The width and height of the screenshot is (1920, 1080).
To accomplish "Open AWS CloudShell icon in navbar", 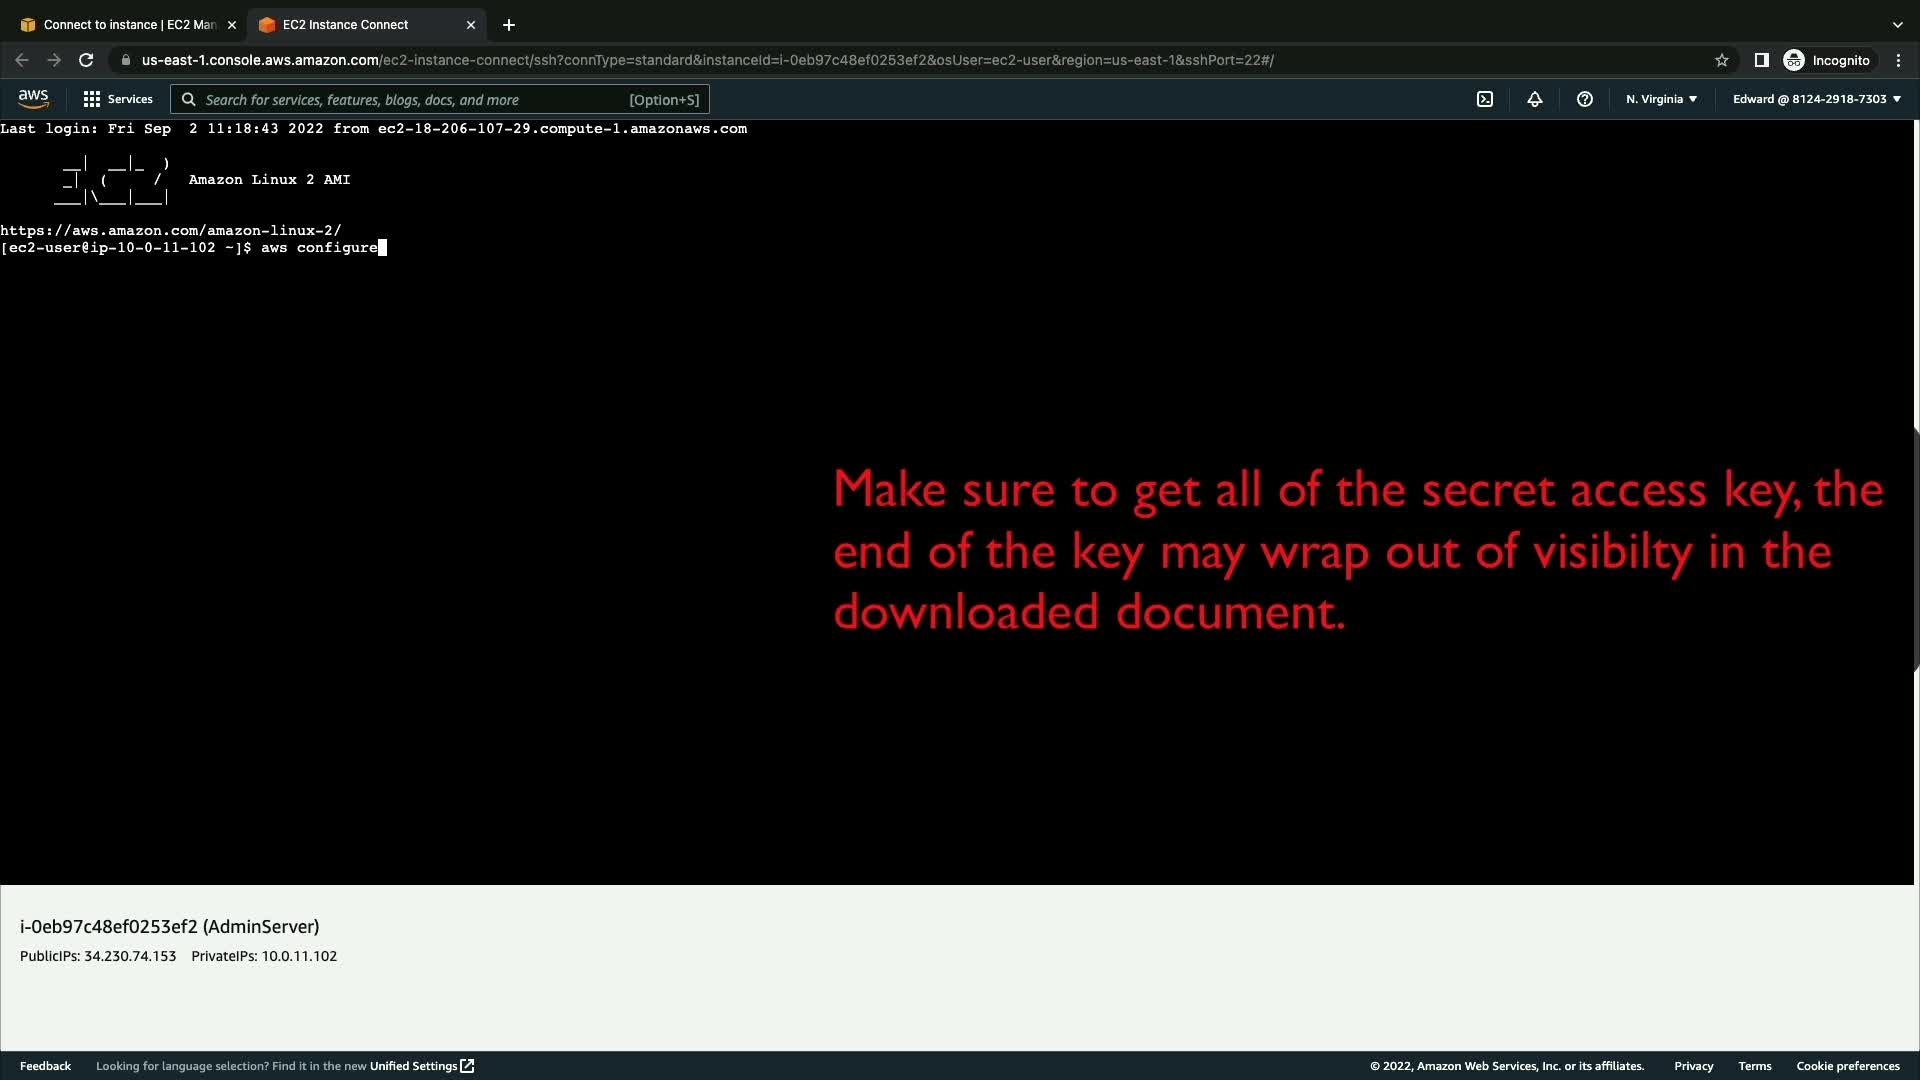I will (x=1485, y=99).
